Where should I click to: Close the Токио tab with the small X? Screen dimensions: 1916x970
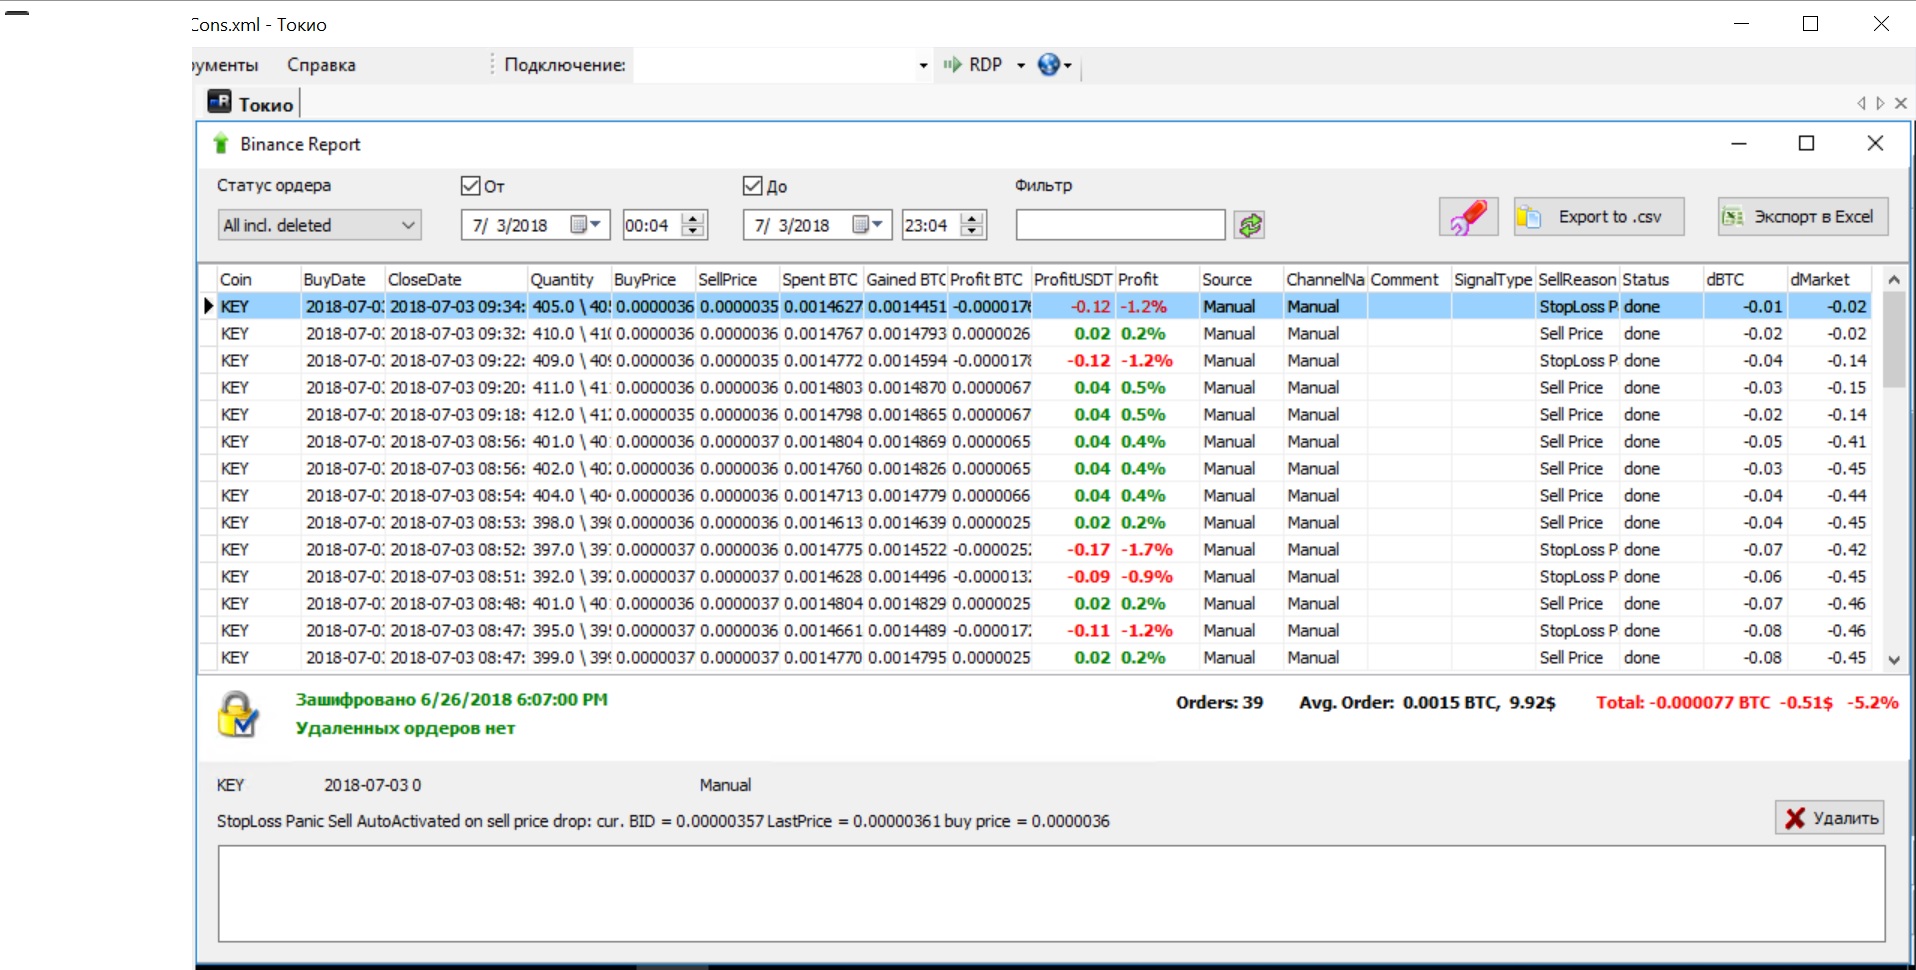click(x=1901, y=103)
